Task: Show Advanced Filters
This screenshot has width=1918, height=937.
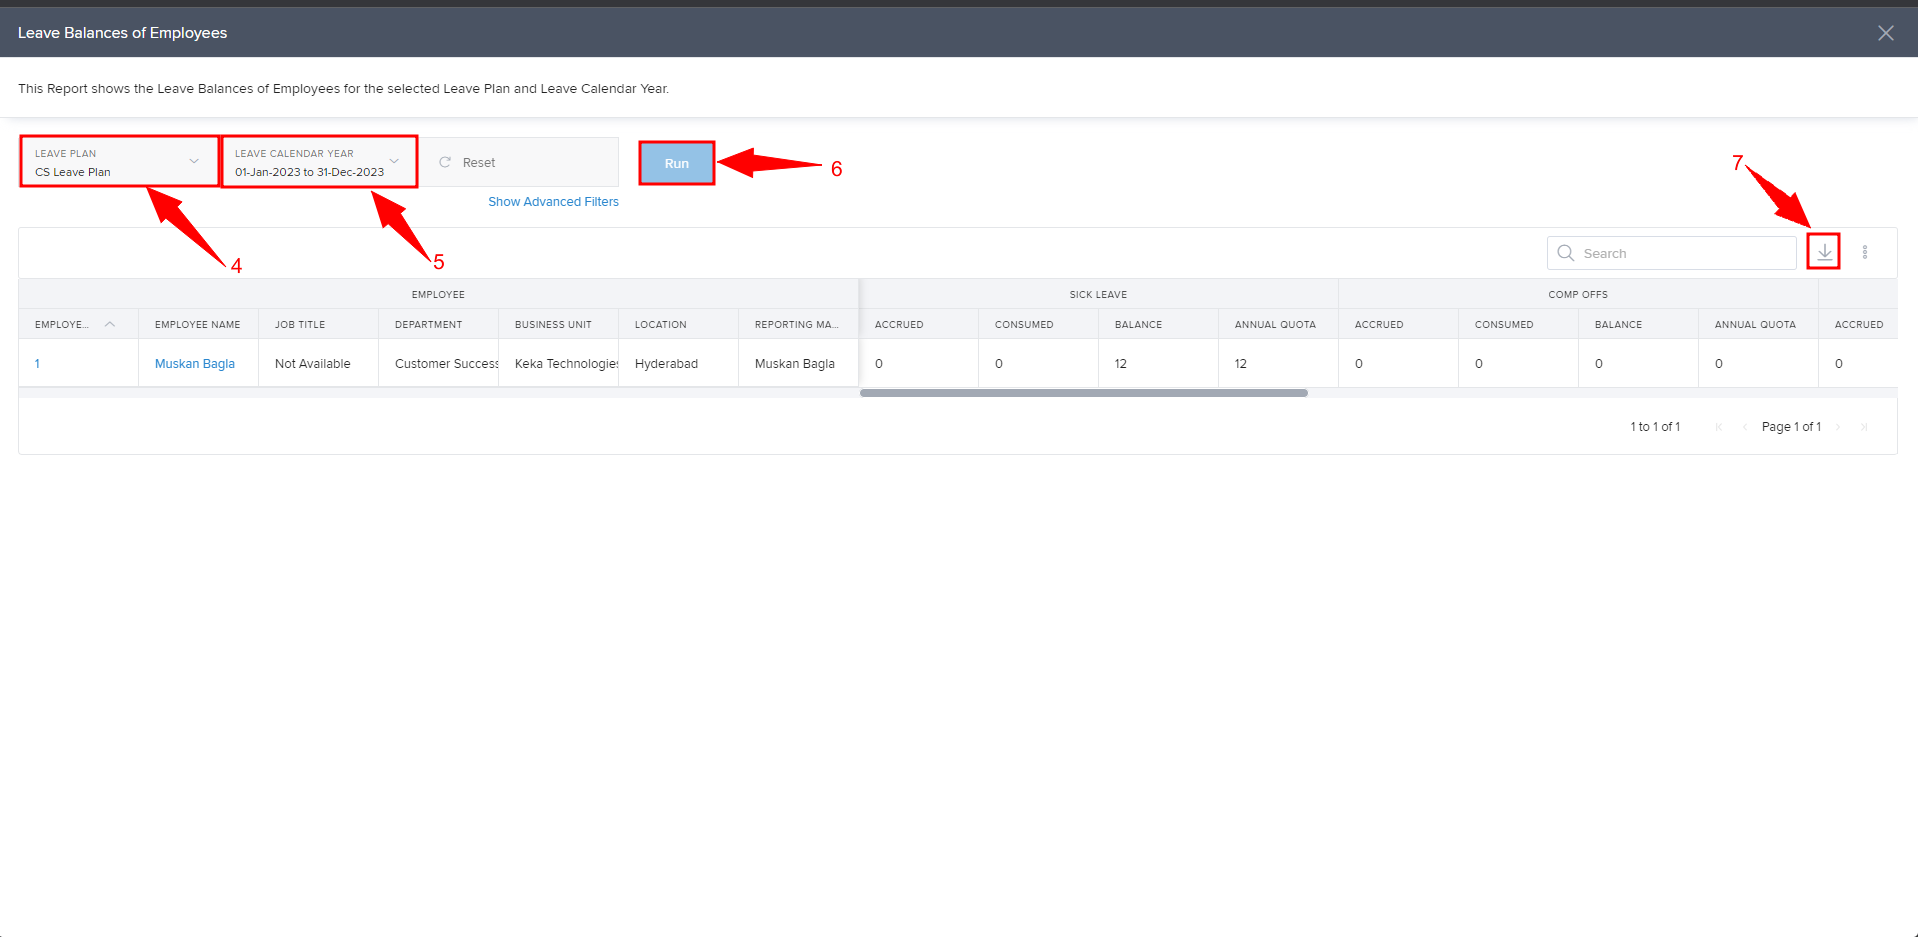Action: (x=553, y=201)
